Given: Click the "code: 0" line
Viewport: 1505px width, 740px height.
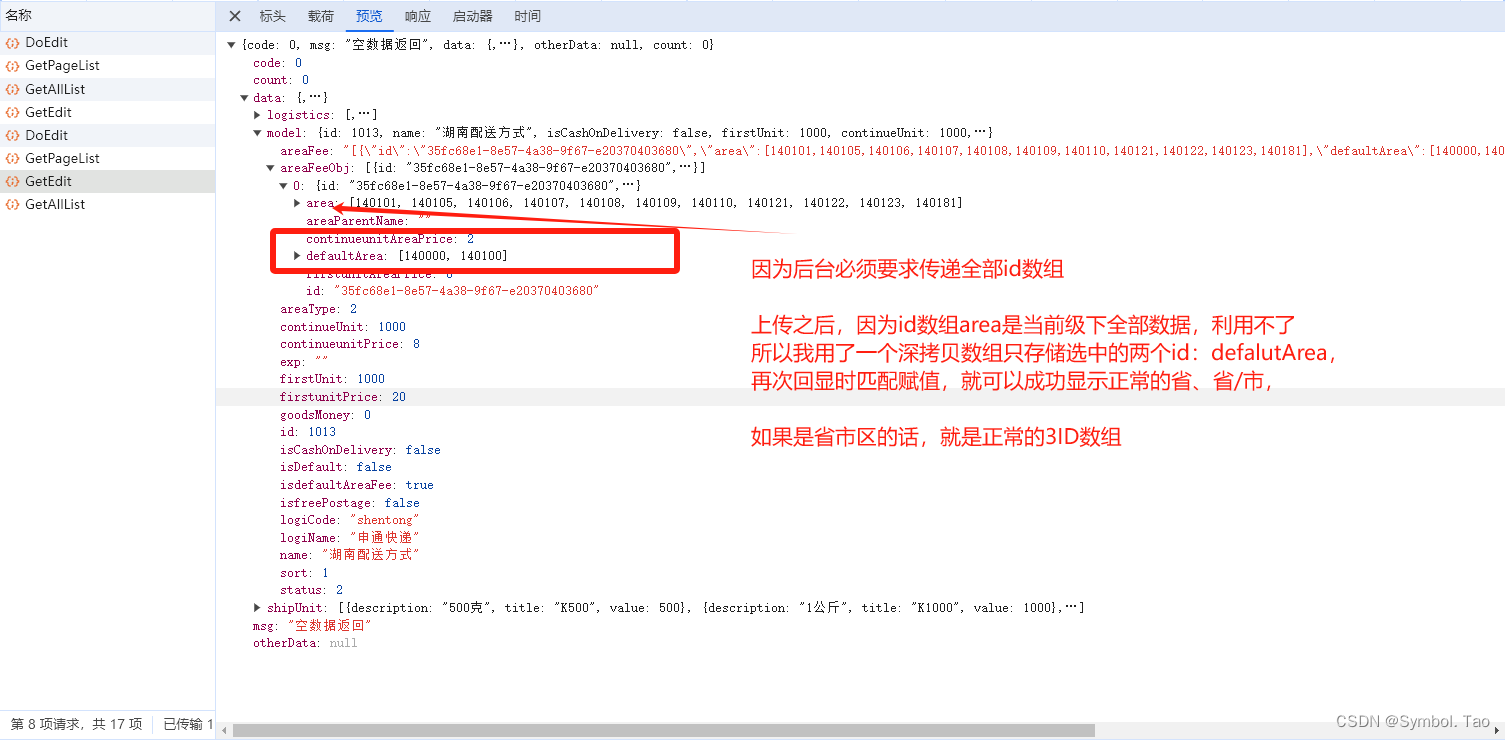Looking at the screenshot, I should click(277, 63).
